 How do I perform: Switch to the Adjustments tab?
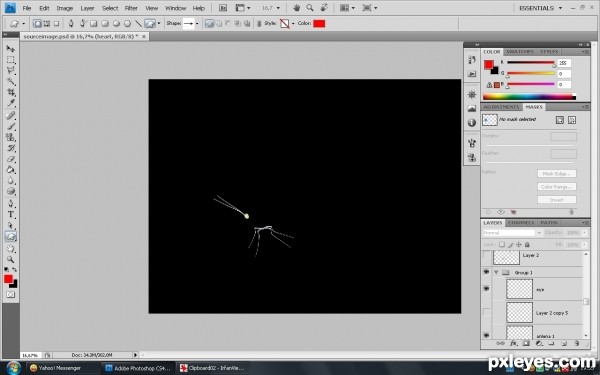[501, 107]
